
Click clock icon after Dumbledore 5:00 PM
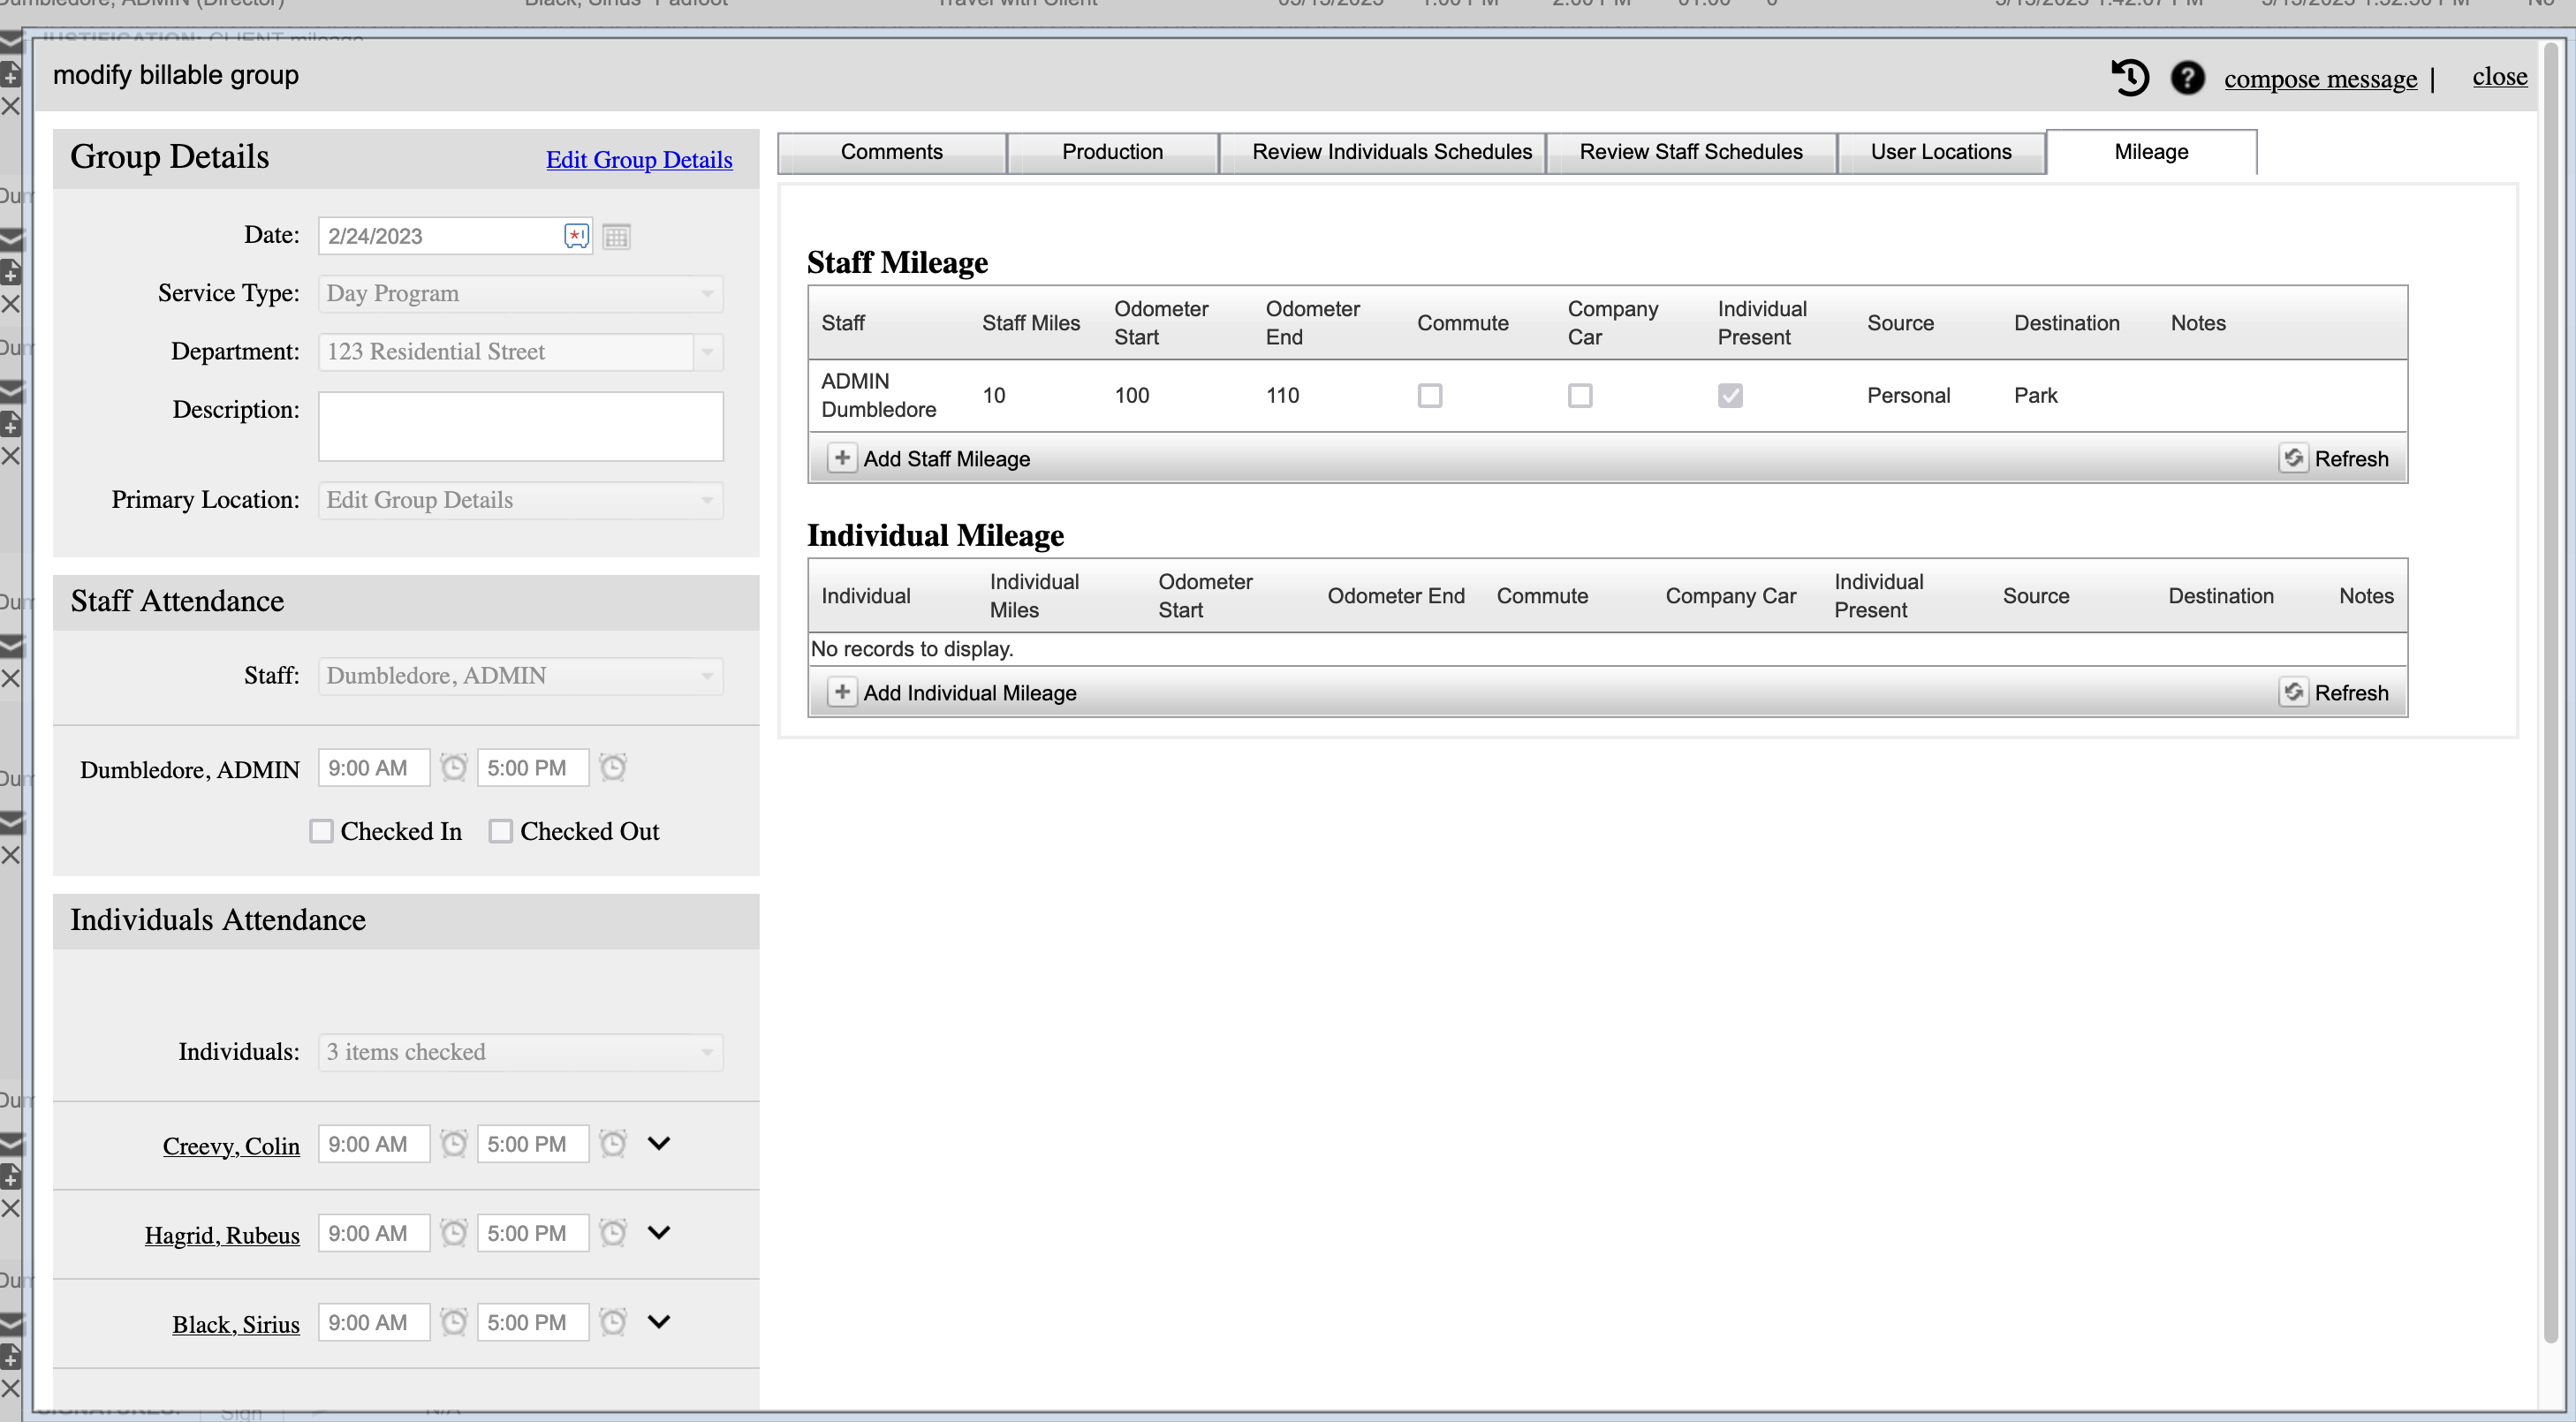click(x=613, y=767)
